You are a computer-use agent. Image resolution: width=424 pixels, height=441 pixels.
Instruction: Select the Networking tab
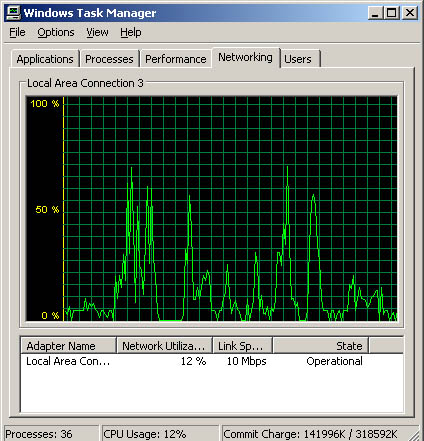point(245,57)
